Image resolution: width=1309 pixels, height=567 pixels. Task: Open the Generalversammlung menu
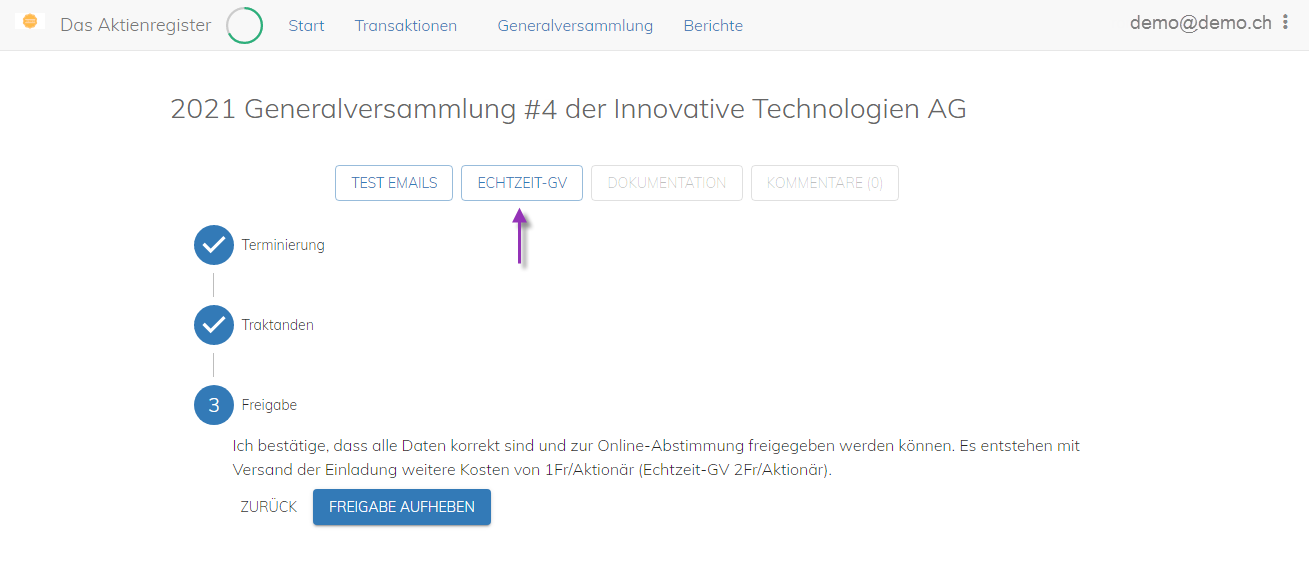[x=575, y=26]
